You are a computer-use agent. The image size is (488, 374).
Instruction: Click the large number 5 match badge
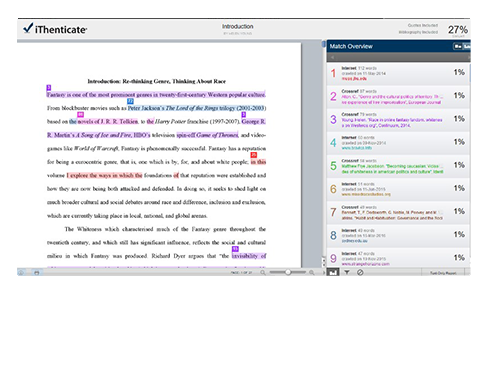(x=333, y=166)
